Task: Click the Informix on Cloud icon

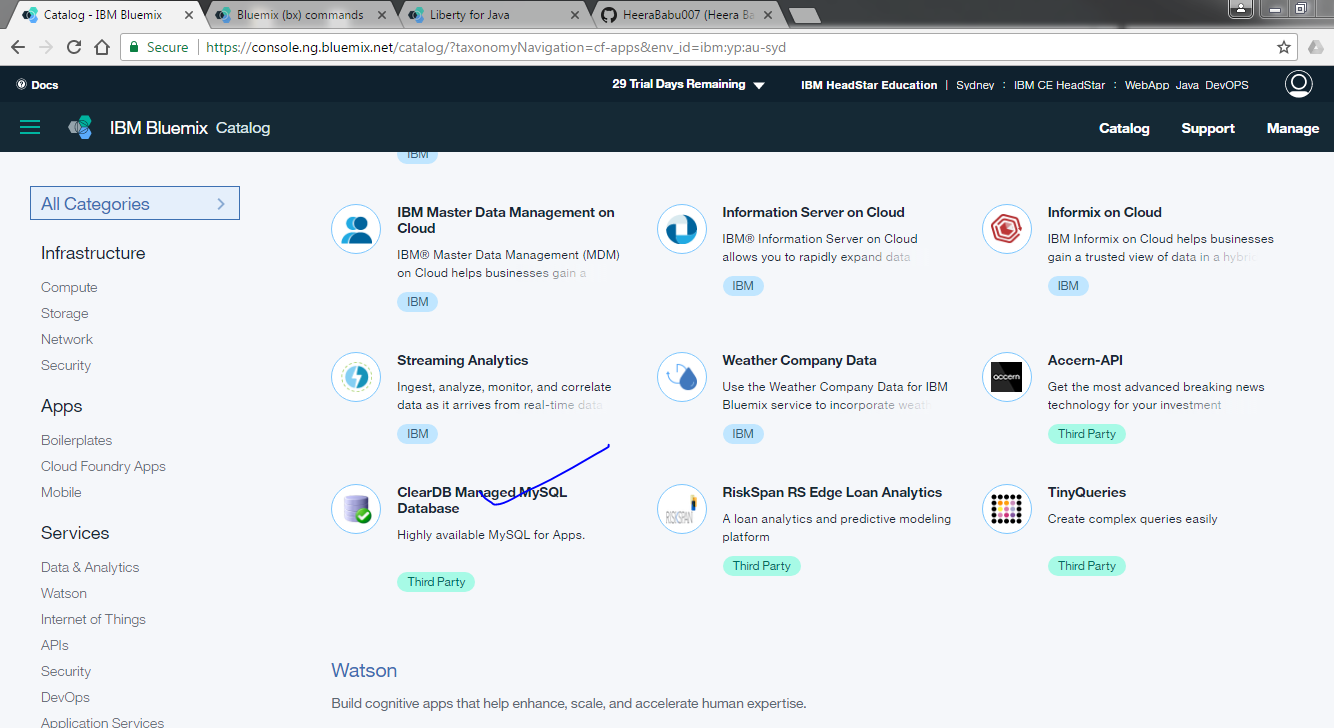Action: coord(1007,229)
